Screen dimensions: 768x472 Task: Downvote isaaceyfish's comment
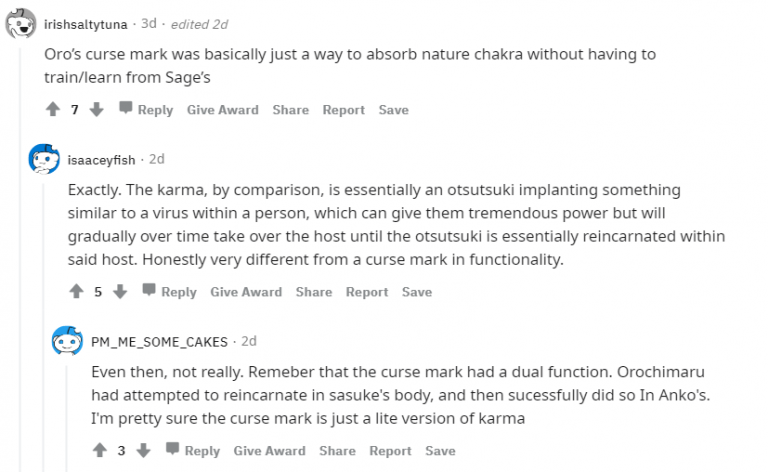point(120,292)
